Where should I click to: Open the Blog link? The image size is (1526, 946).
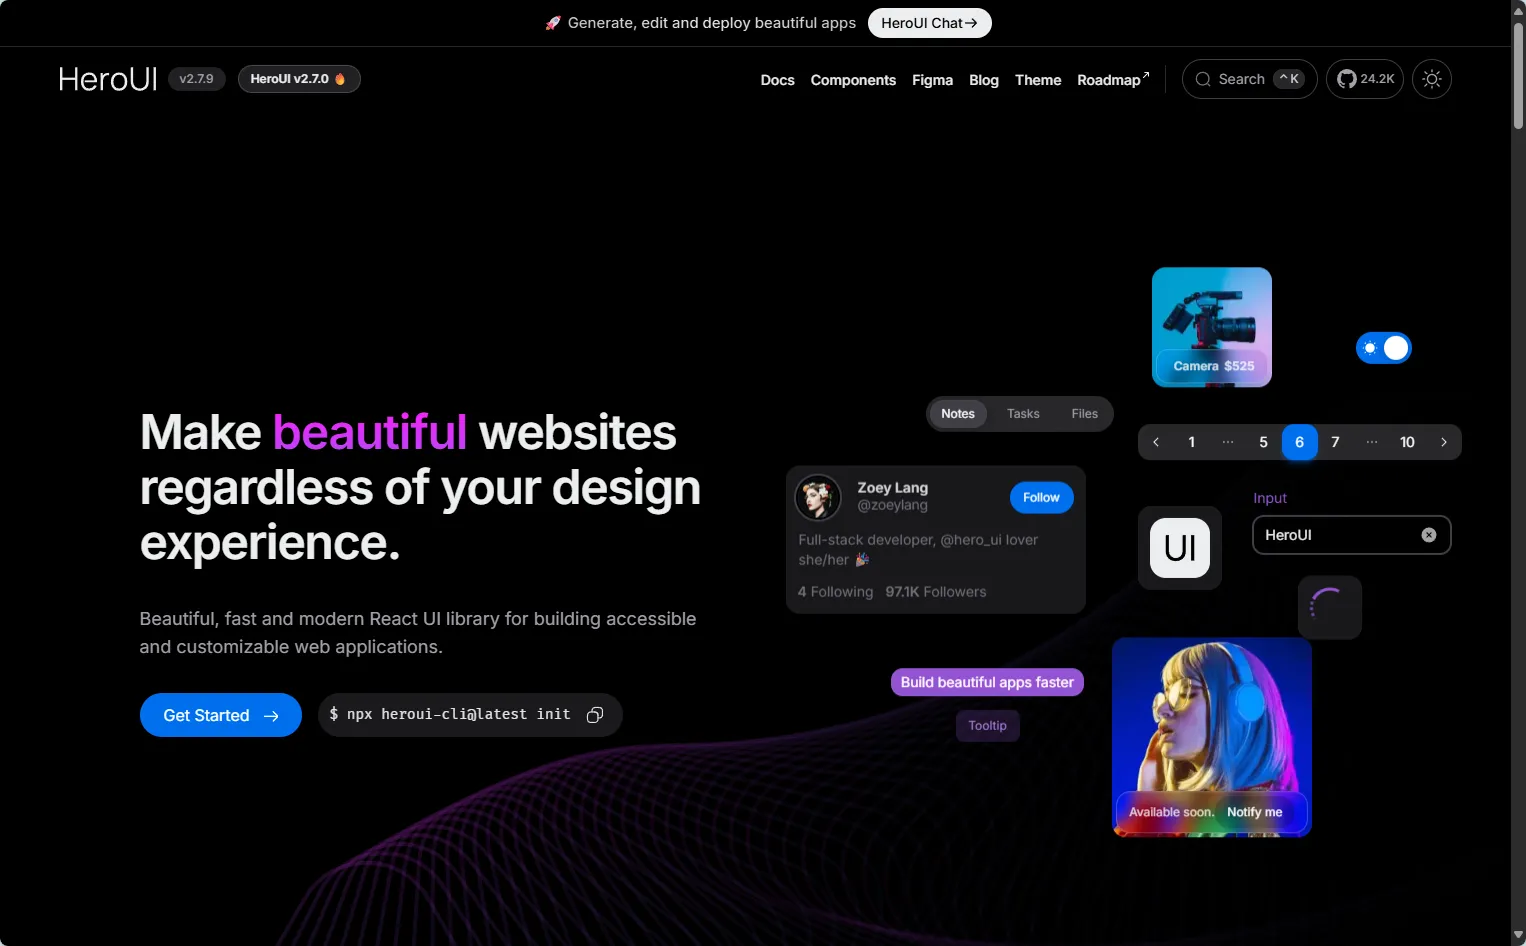(984, 80)
